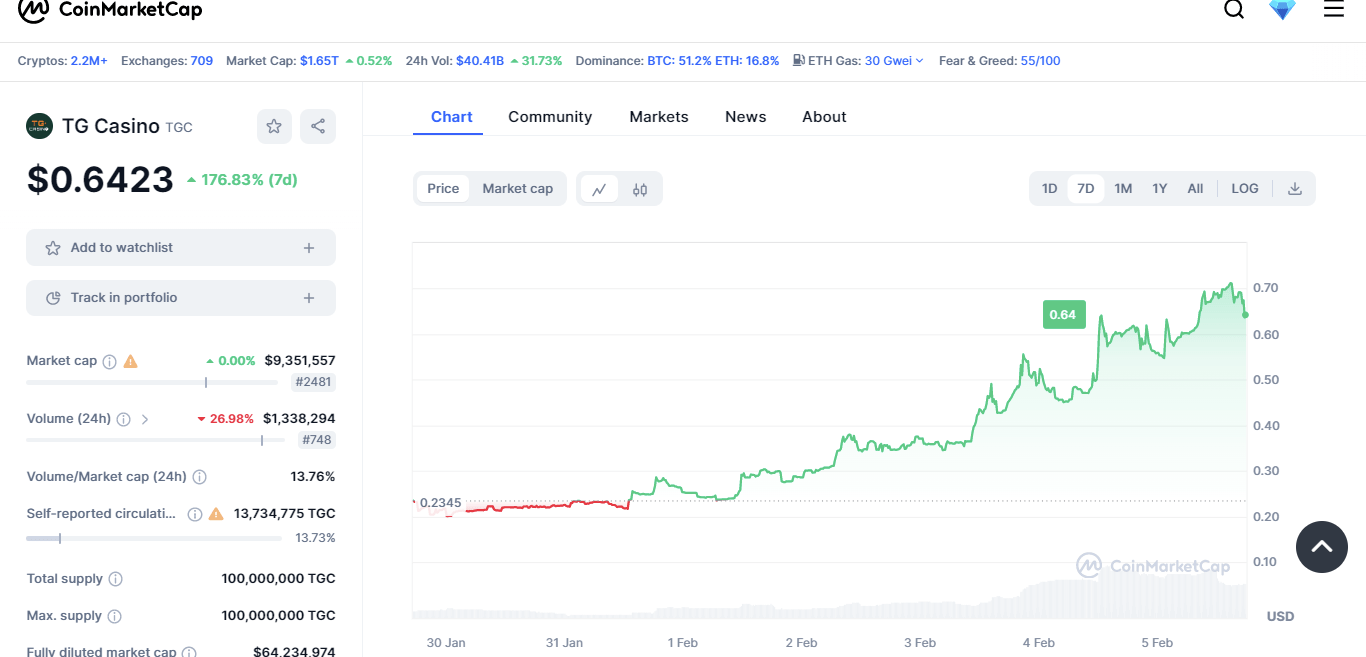
Task: Set chart range to 1M
Action: pyautogui.click(x=1123, y=189)
